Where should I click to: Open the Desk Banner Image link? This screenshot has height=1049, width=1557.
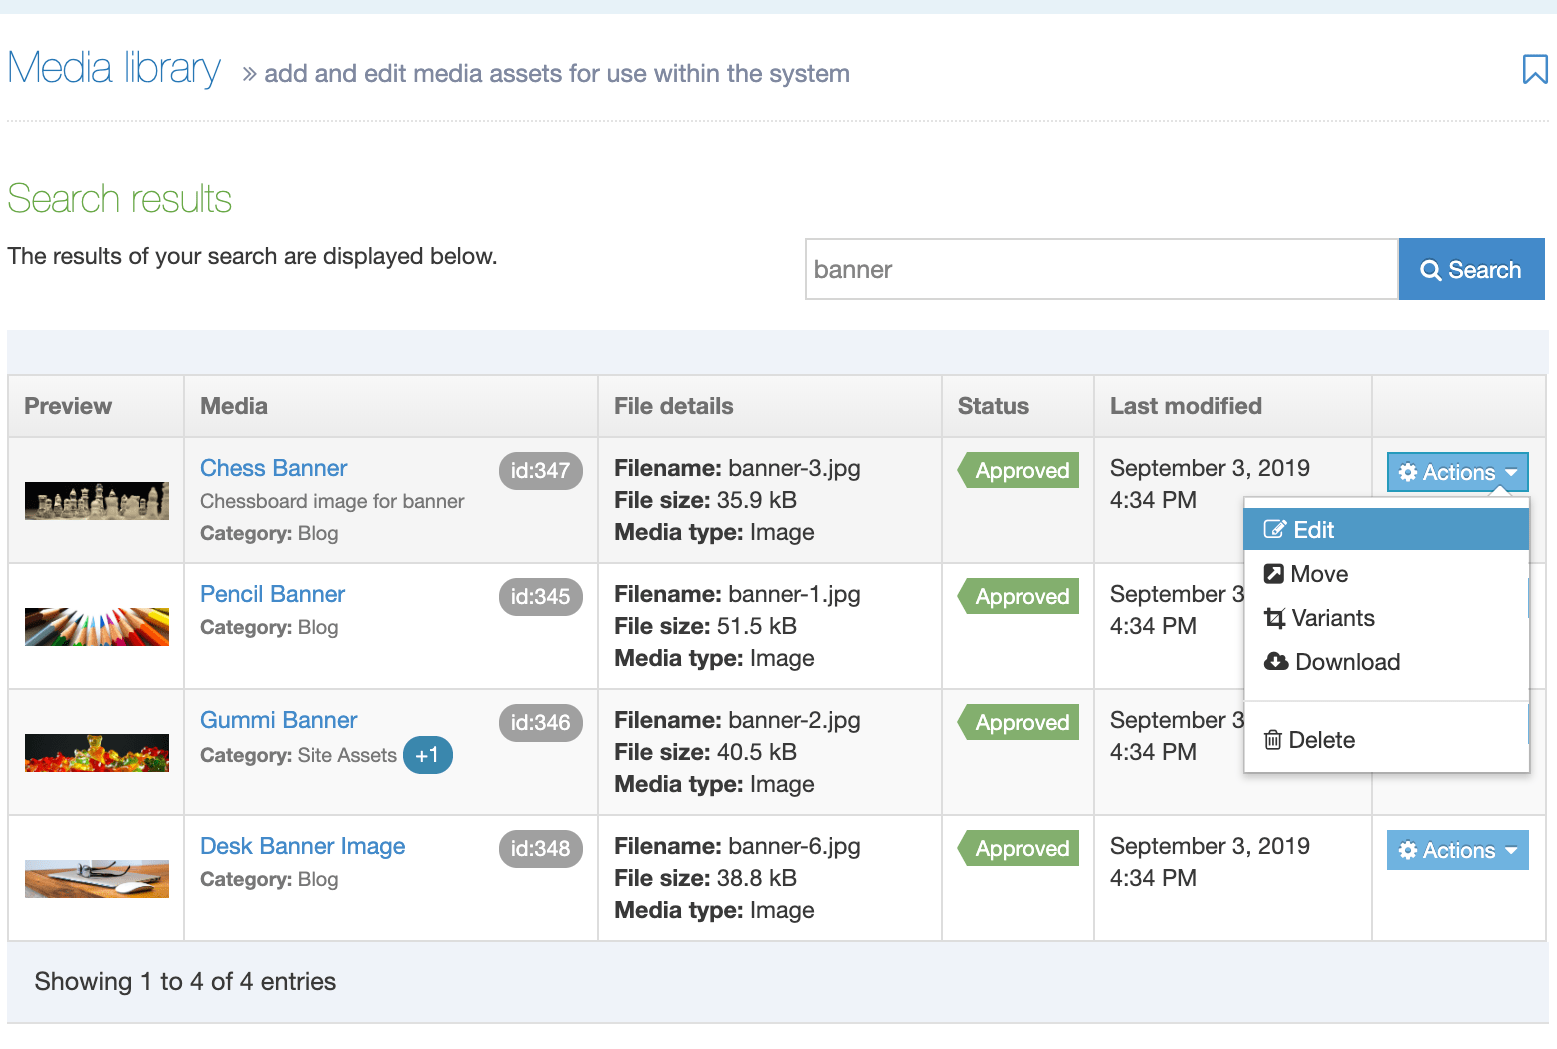click(302, 846)
